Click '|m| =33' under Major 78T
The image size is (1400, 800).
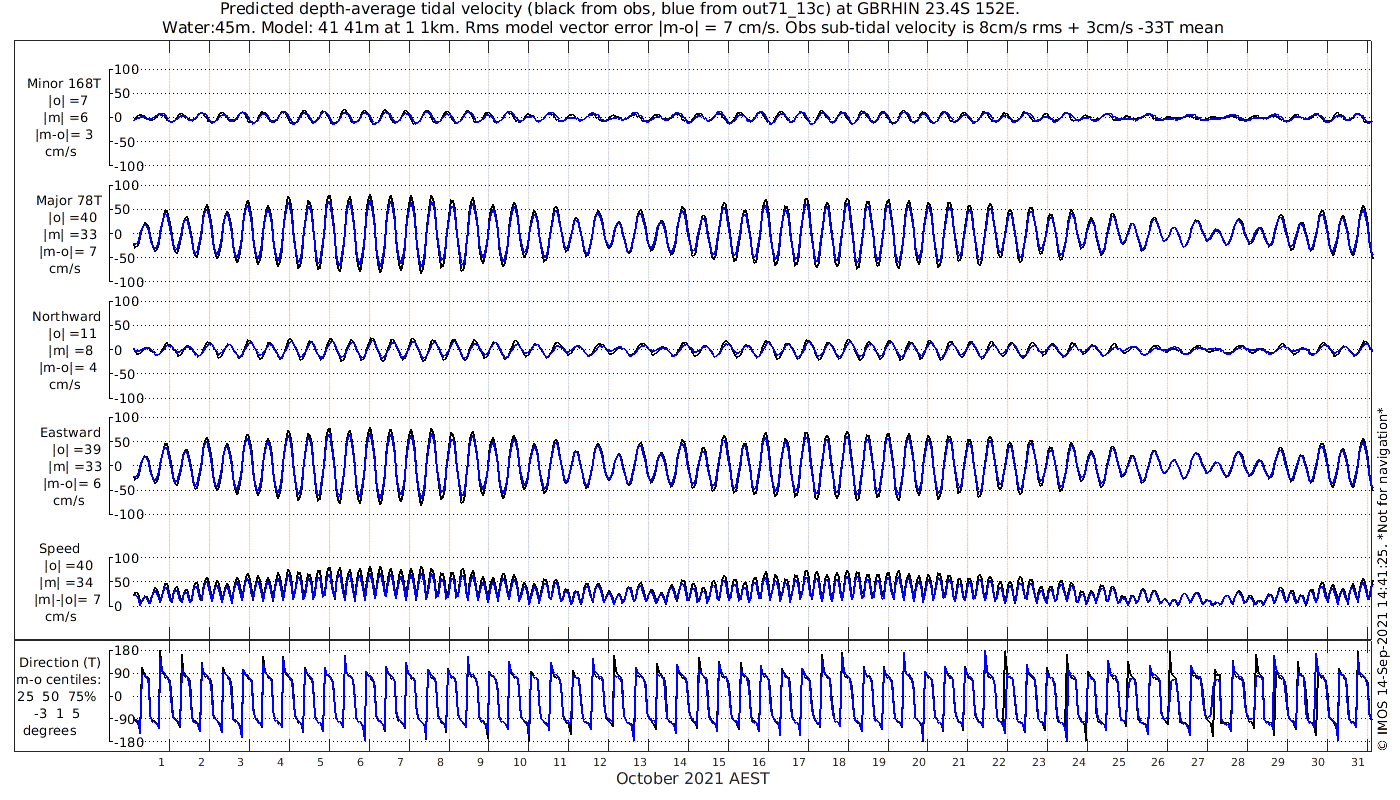[68, 235]
